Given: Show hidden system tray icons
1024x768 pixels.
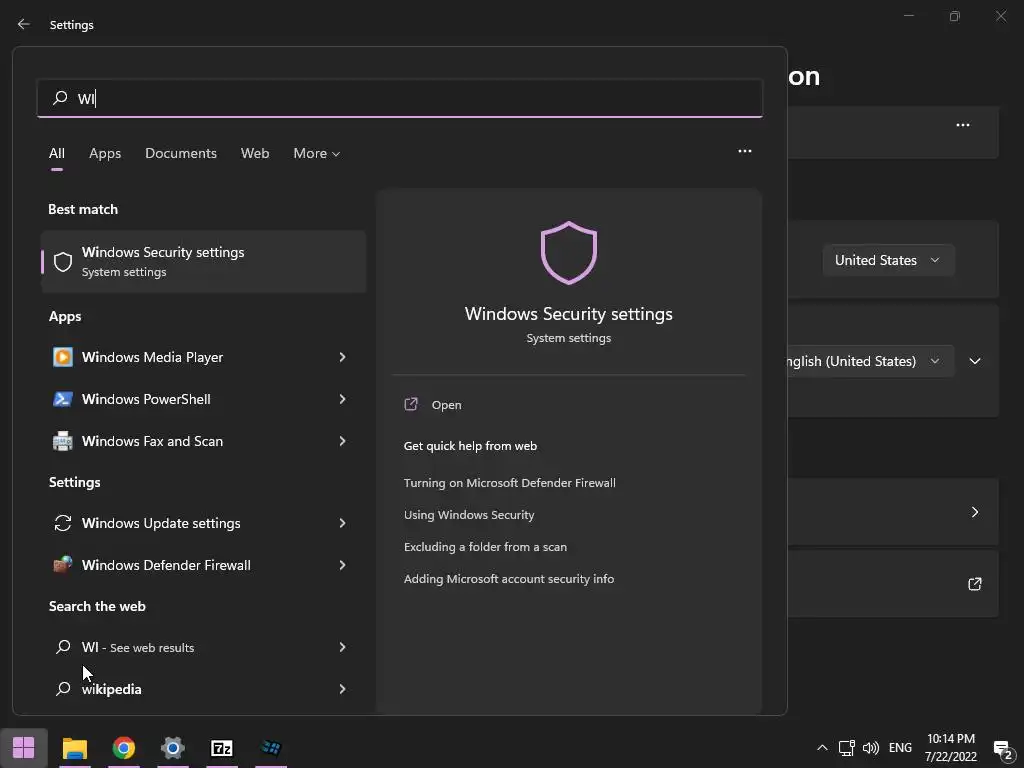Looking at the screenshot, I should click(822, 748).
